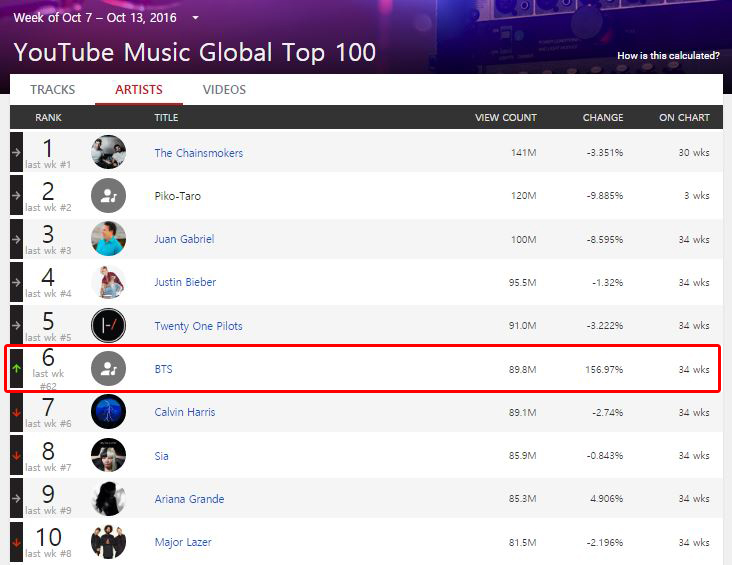Click Piko-Taro's placeholder artist icon

click(x=108, y=195)
